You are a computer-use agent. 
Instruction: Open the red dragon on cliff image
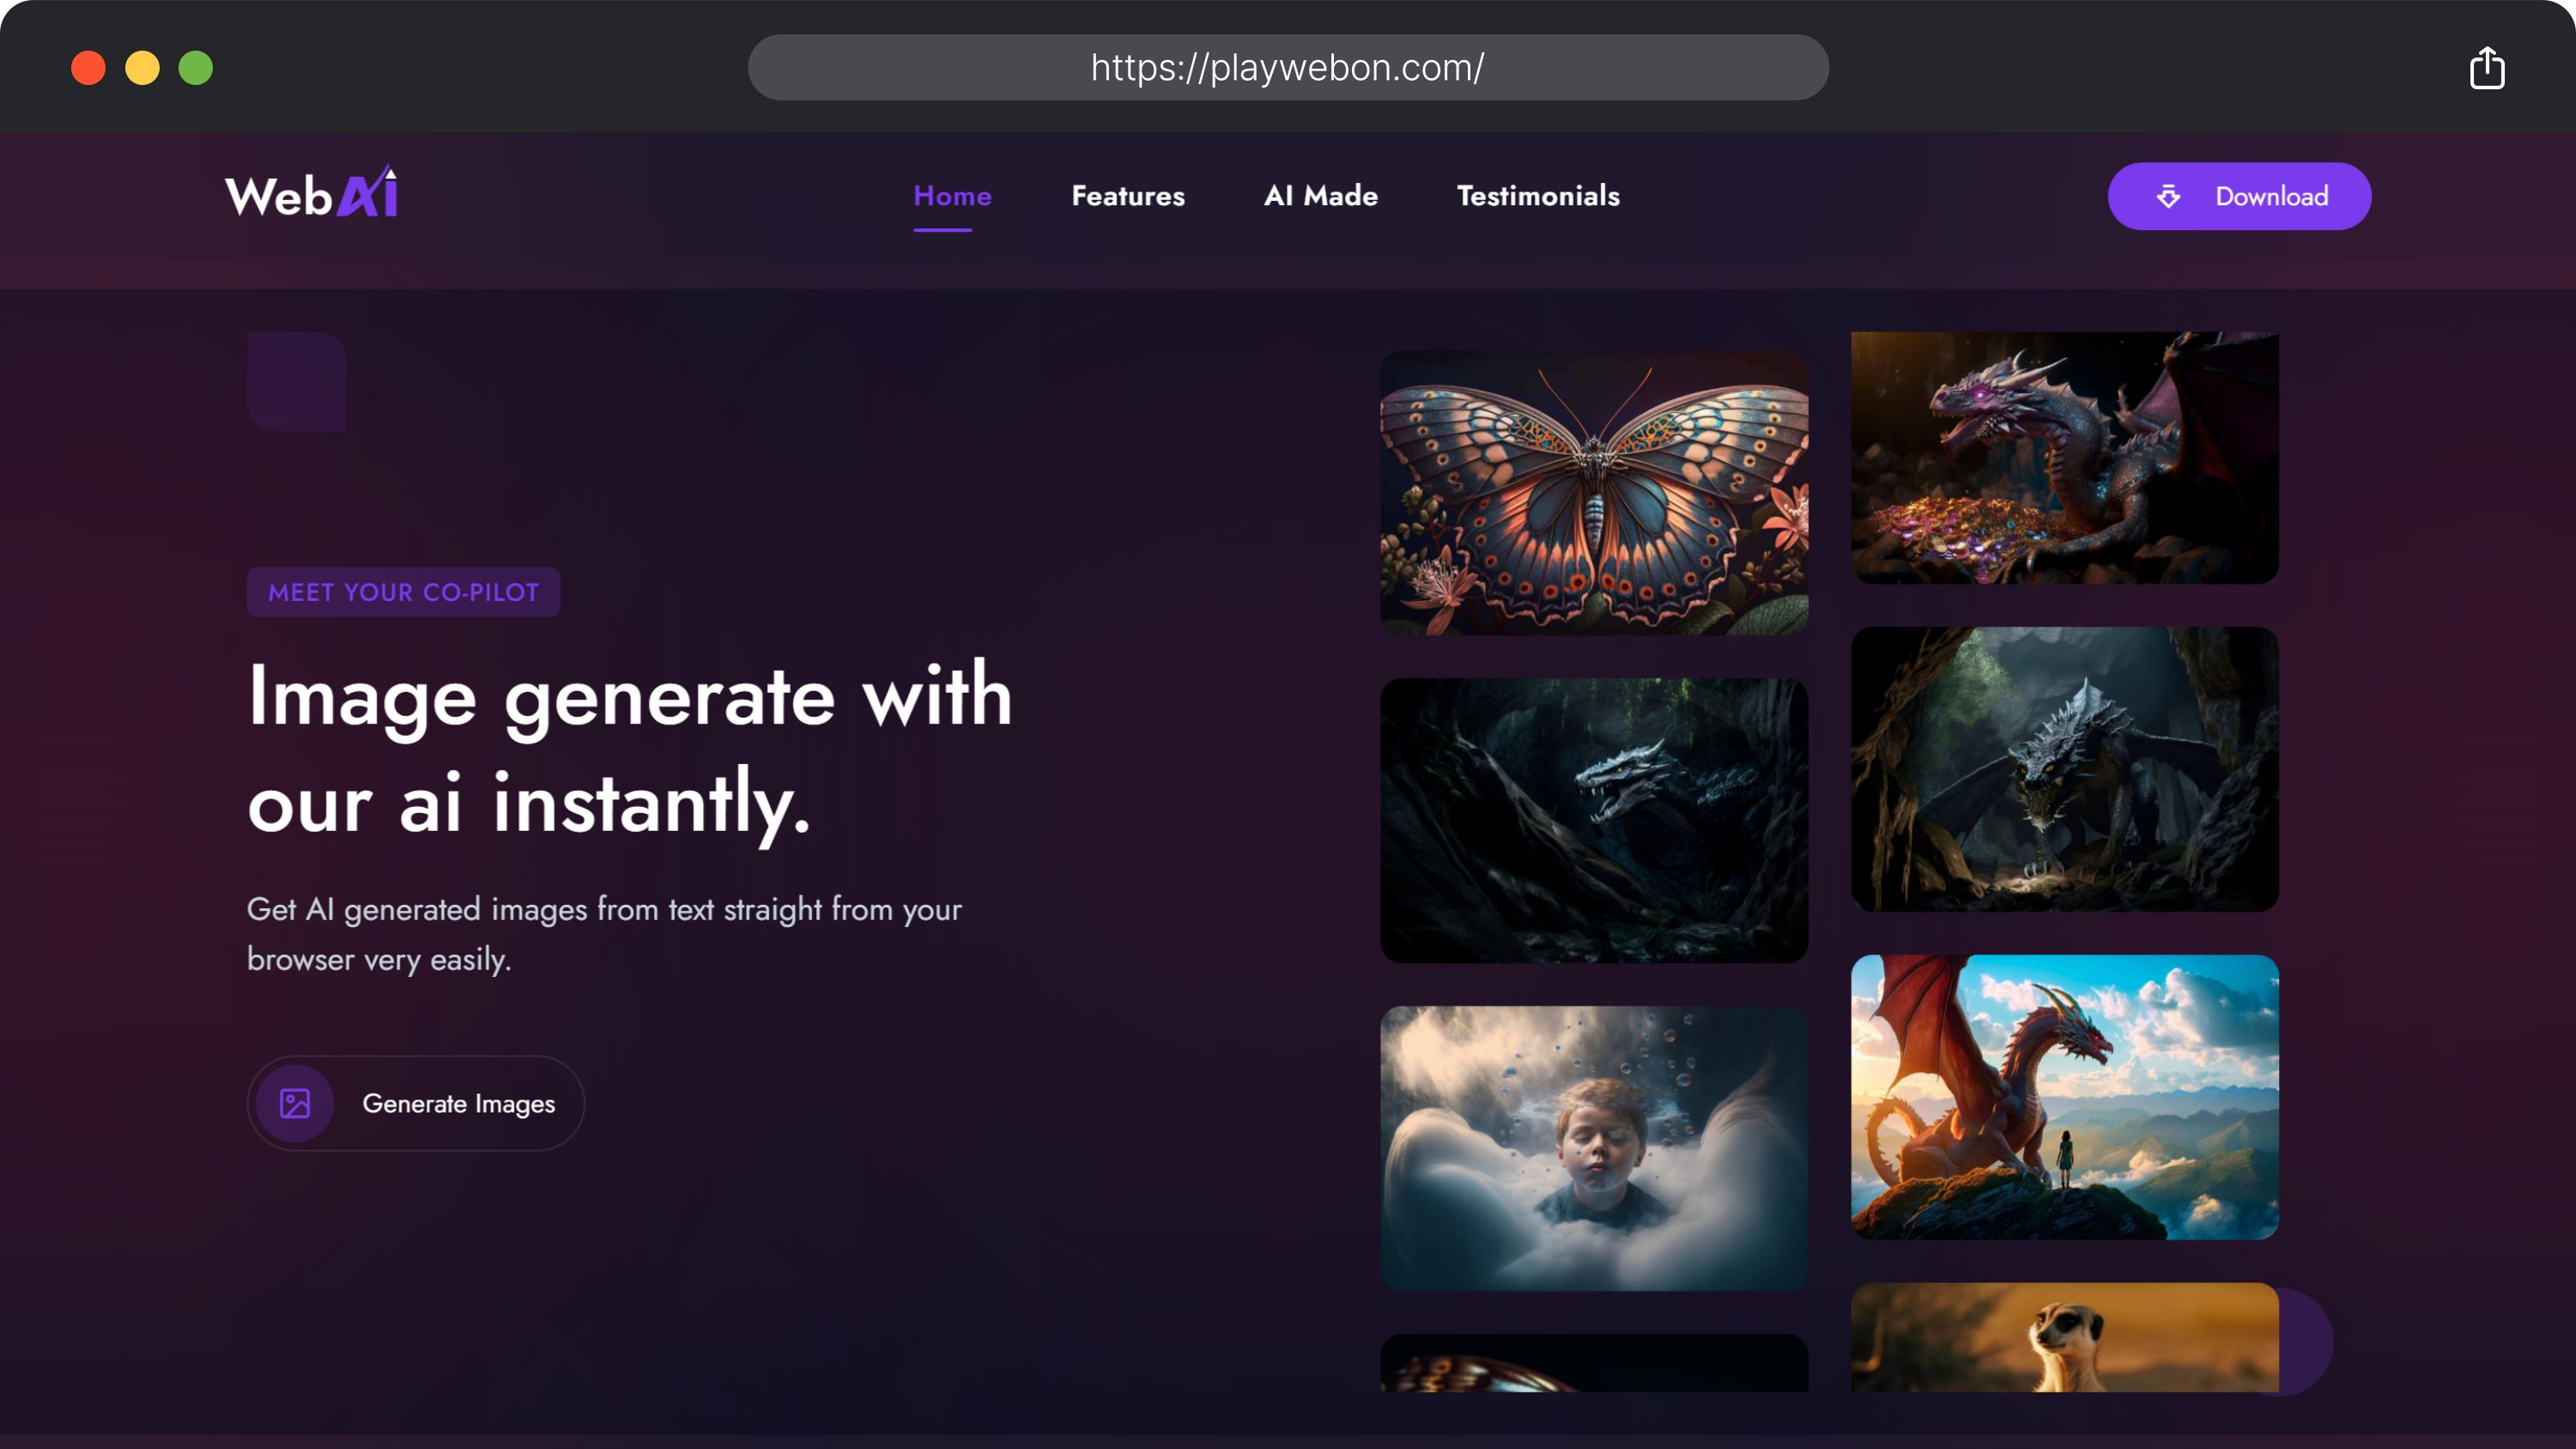pos(2064,1097)
